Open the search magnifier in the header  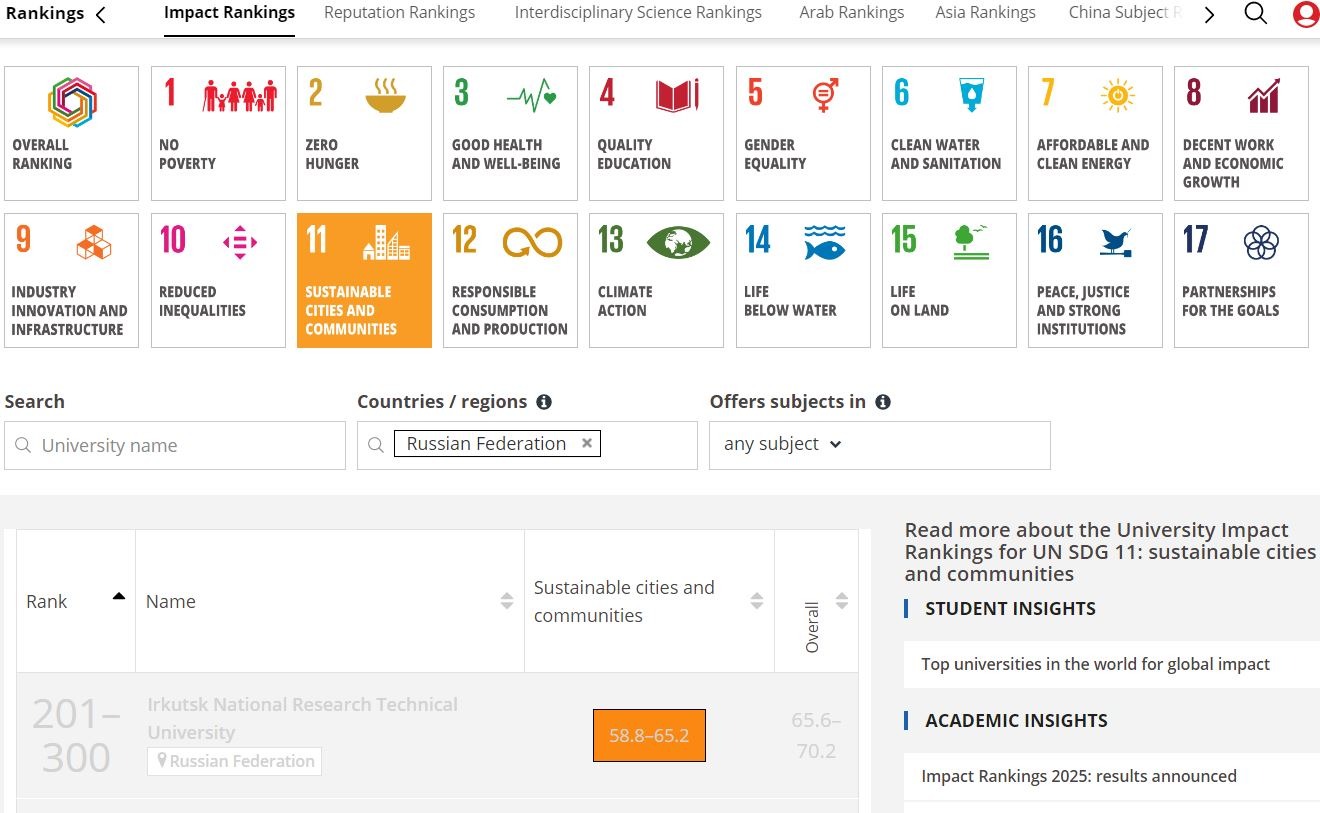click(x=1256, y=13)
